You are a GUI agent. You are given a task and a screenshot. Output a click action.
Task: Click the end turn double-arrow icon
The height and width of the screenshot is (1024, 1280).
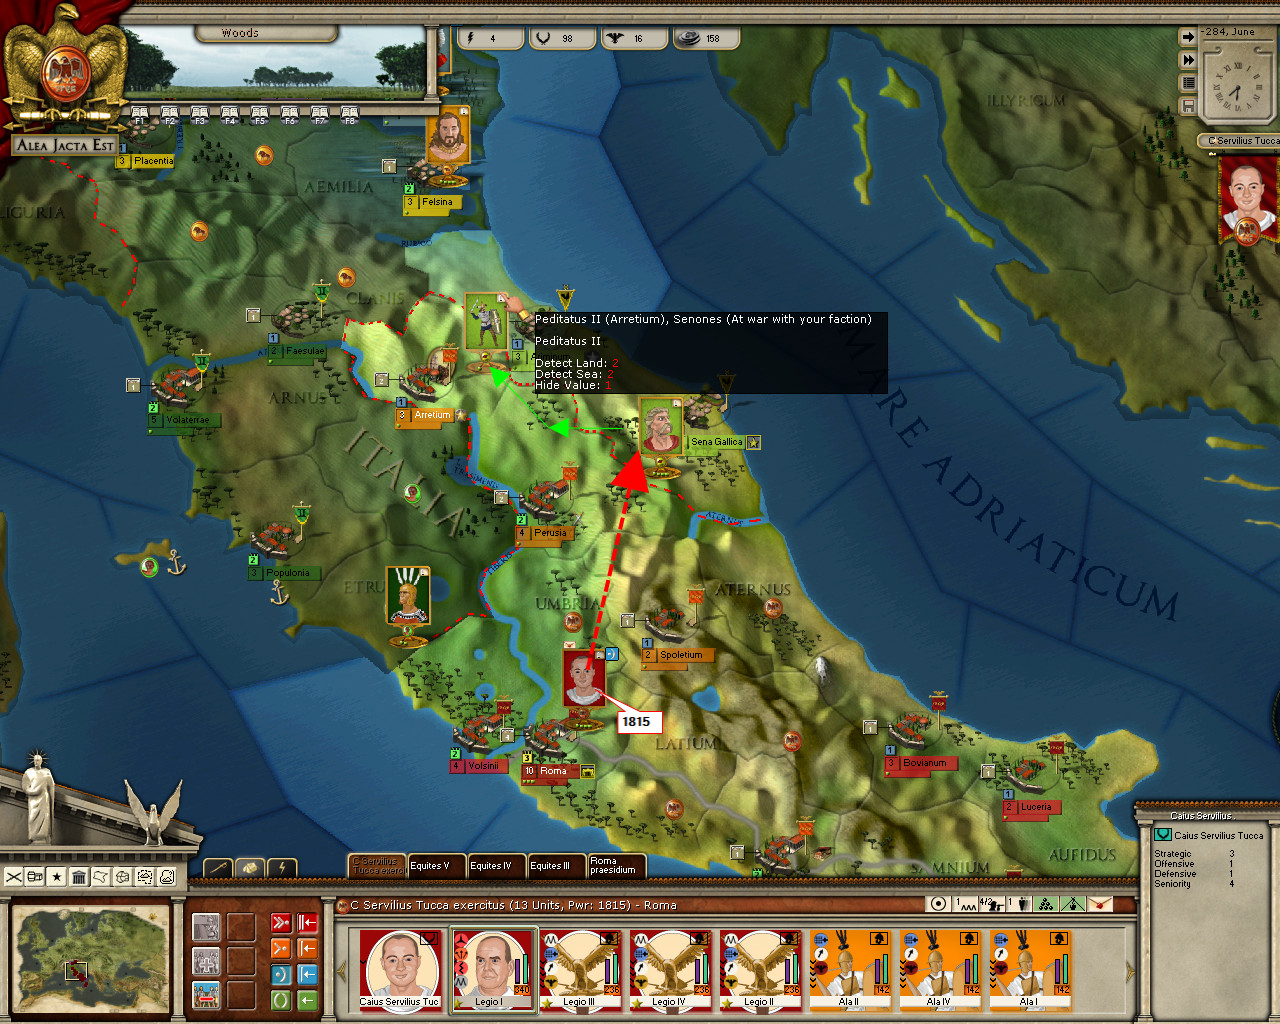[x=1188, y=60]
